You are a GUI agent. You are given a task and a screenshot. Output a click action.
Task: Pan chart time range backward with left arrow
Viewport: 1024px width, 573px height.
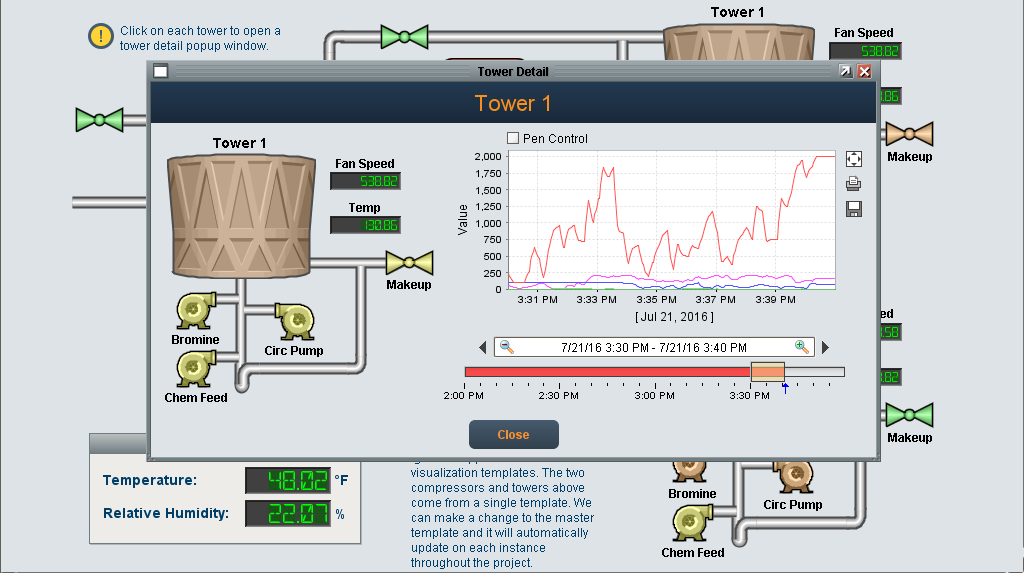point(483,348)
